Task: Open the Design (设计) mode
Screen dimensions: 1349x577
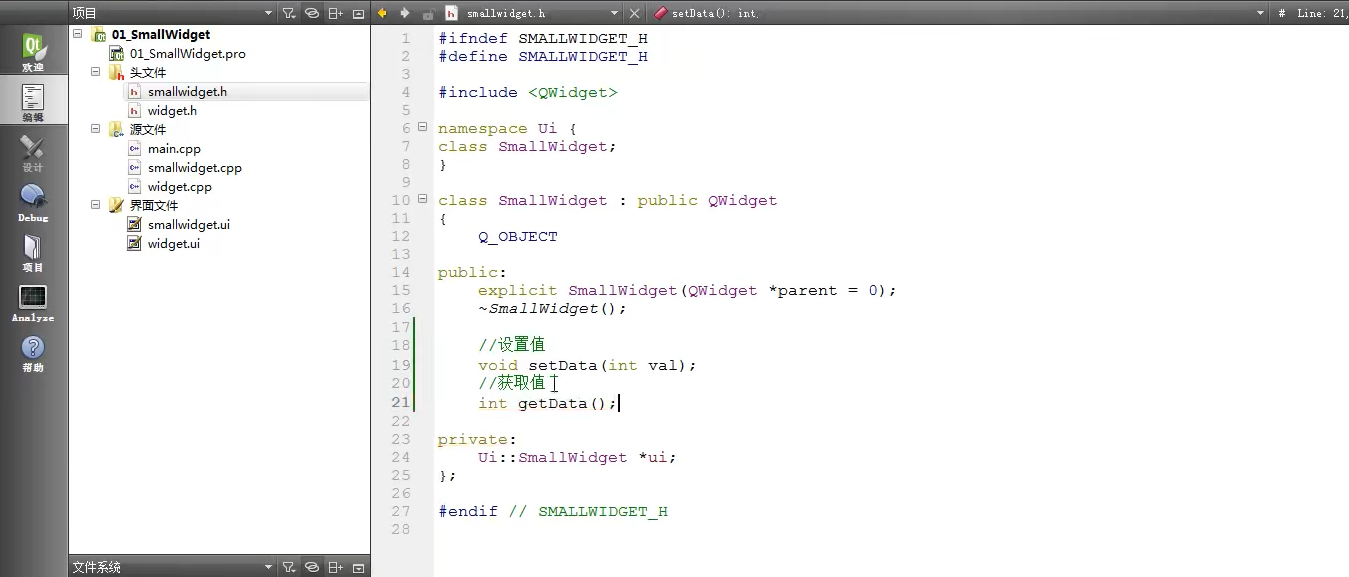Action: coord(33,152)
